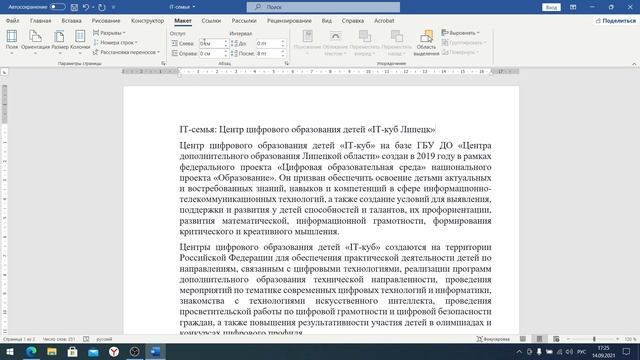Screen dimensions: 640x360
Task: Click the Слева left indent field
Action: click(x=213, y=43)
